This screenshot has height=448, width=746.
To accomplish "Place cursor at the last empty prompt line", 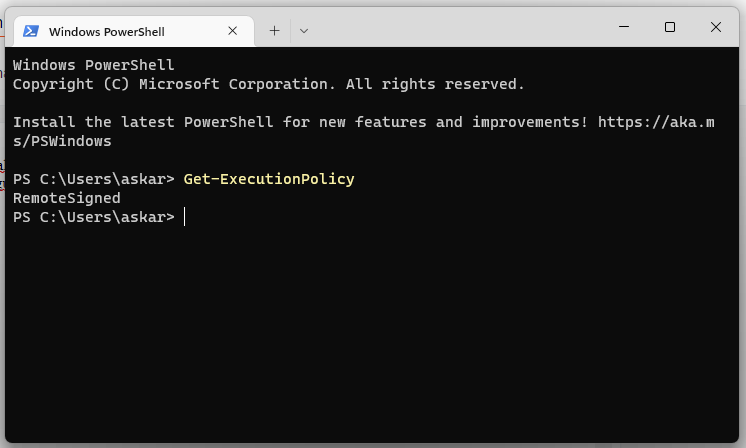I will [x=185, y=217].
